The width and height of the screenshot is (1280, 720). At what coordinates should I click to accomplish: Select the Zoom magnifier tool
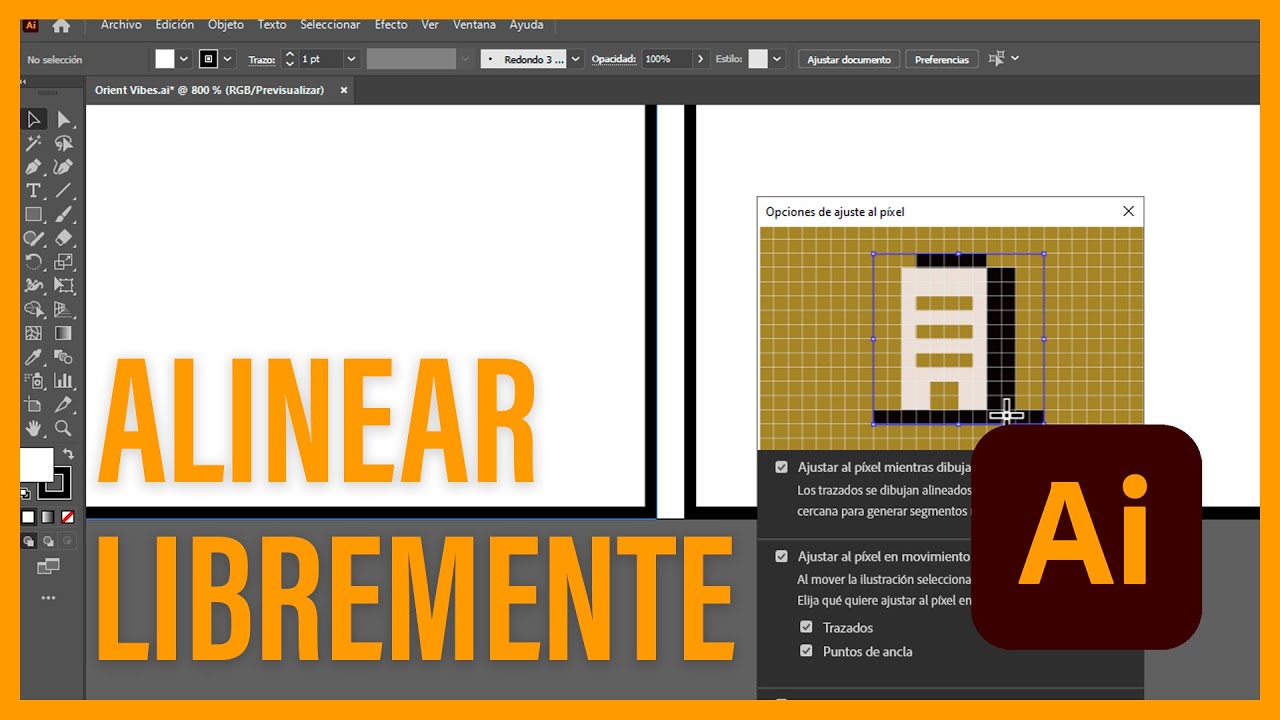(x=63, y=428)
